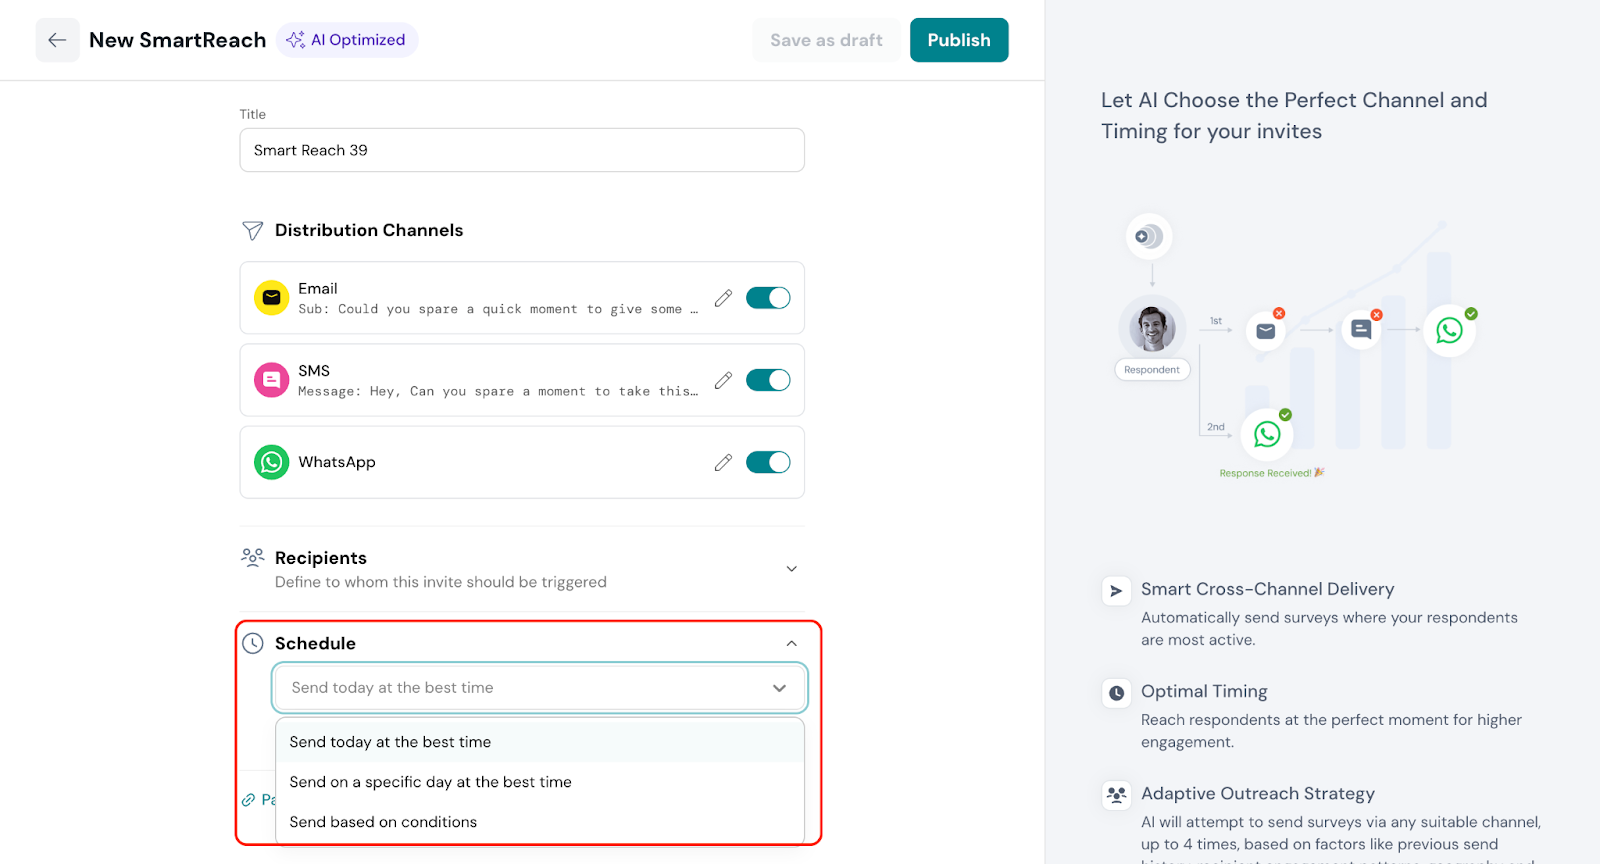Click the pink SMS channel icon
The width and height of the screenshot is (1600, 864).
[271, 380]
